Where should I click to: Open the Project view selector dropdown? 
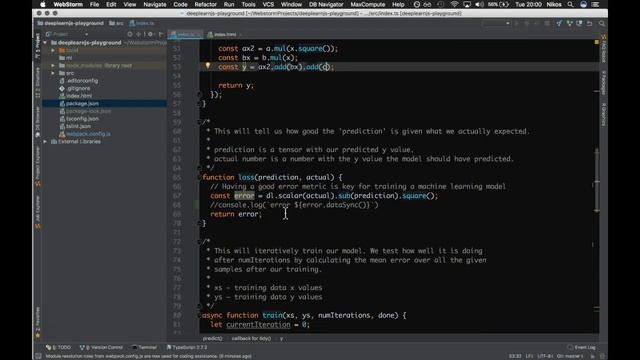67,34
